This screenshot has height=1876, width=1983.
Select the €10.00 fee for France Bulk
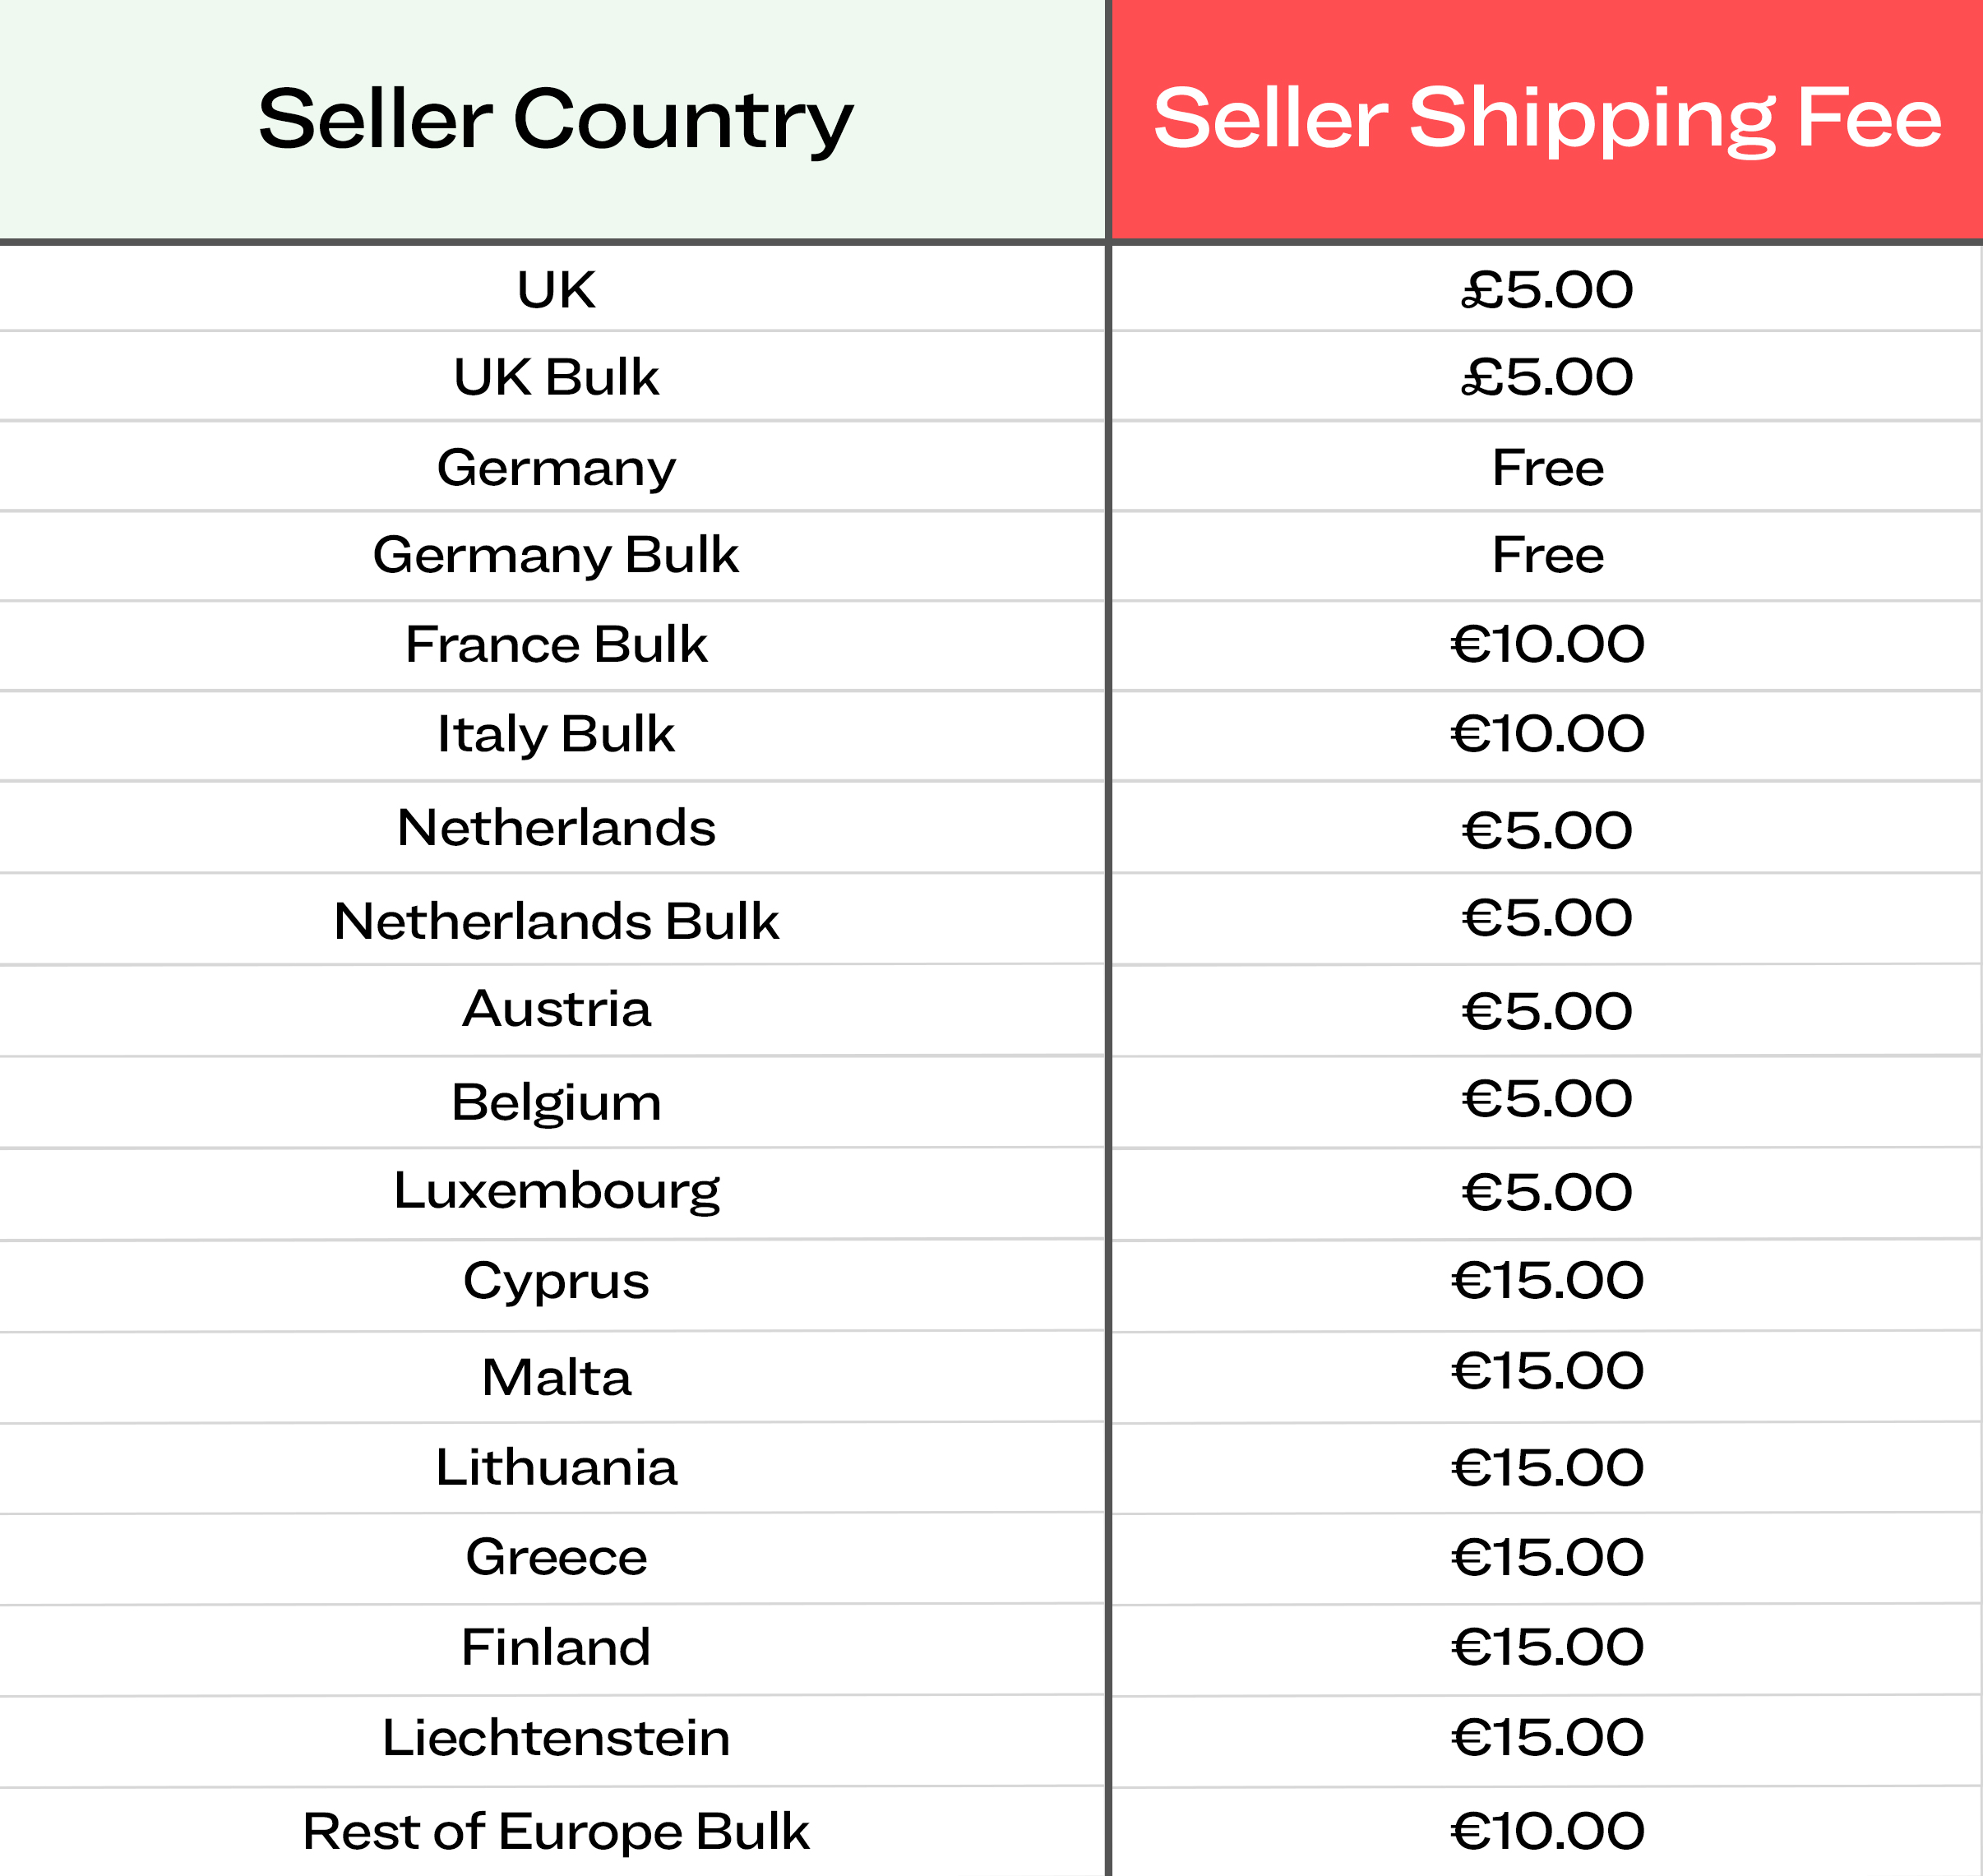tap(1547, 644)
